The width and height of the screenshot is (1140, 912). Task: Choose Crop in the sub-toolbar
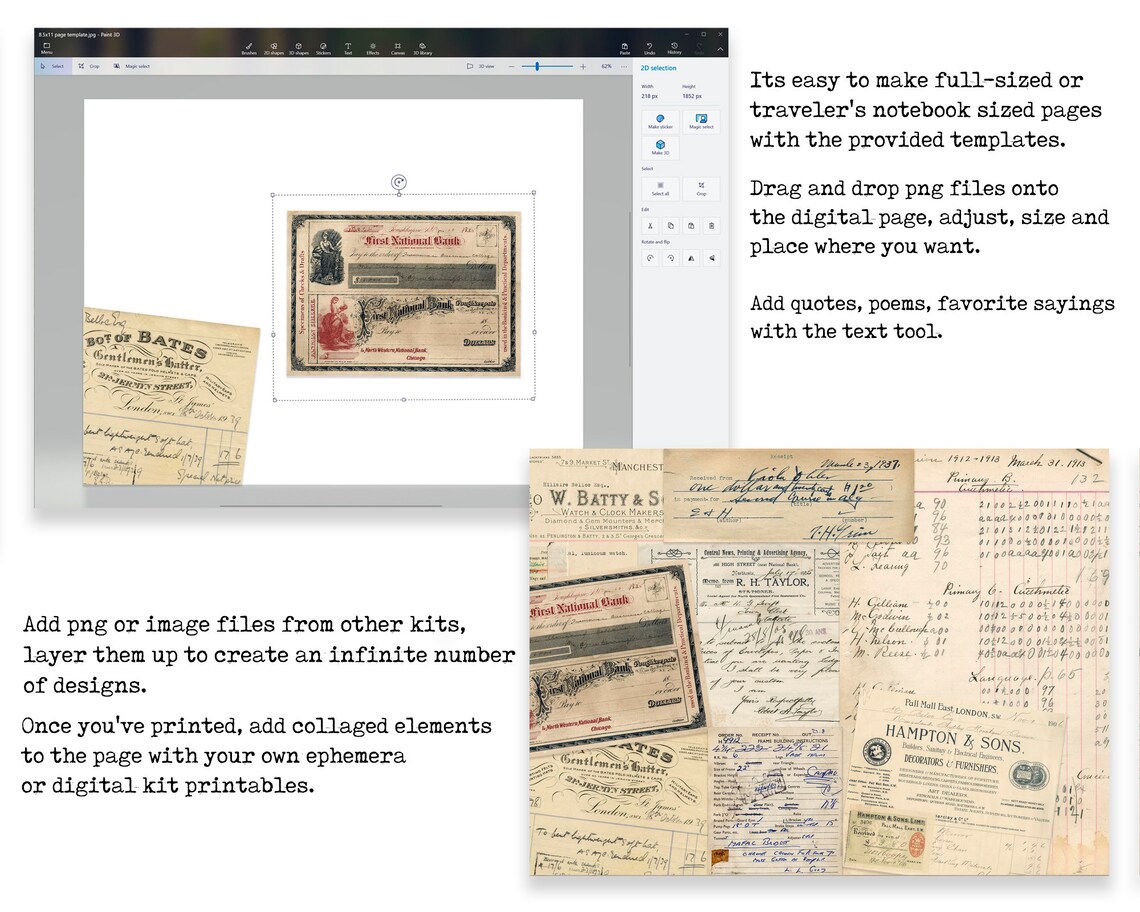(x=89, y=66)
